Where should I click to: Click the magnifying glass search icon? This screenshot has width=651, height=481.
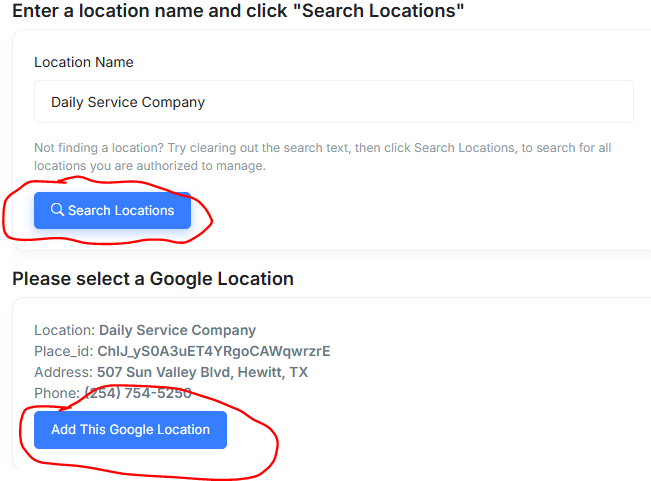[57, 210]
